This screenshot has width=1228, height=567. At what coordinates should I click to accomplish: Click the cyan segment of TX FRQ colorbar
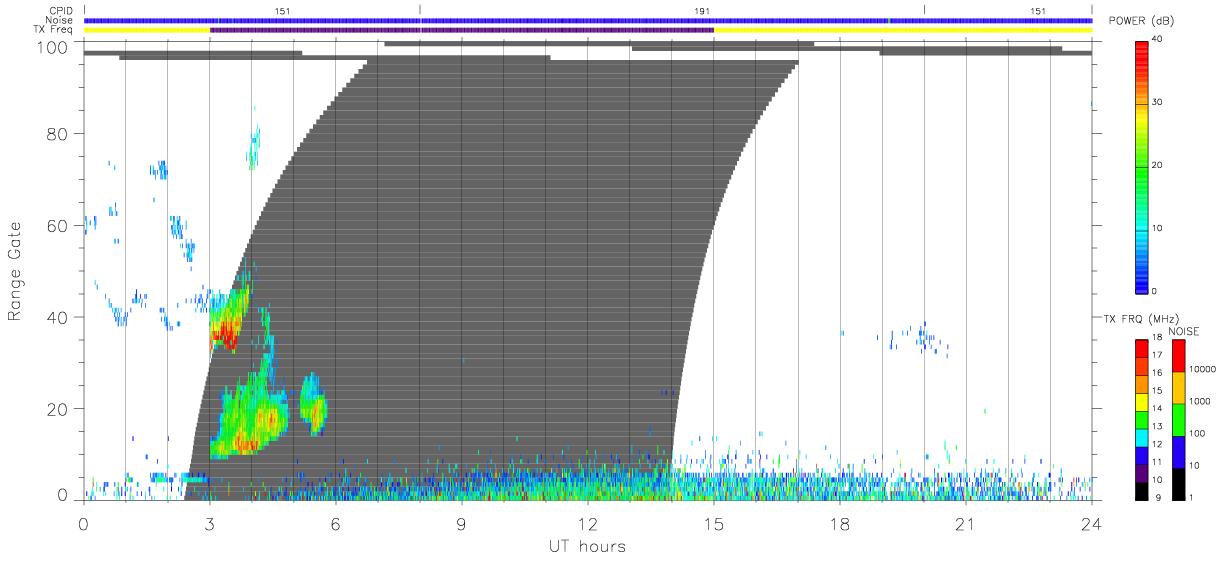pos(1141,437)
